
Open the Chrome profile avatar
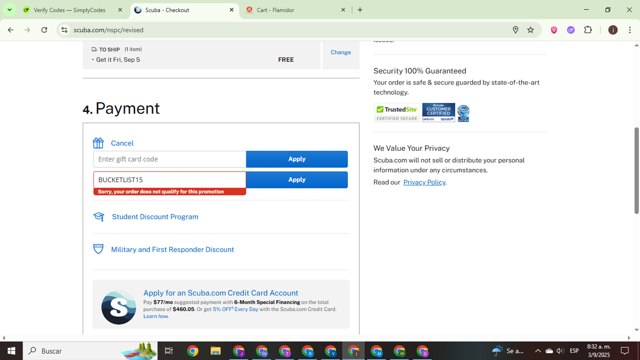pos(613,30)
